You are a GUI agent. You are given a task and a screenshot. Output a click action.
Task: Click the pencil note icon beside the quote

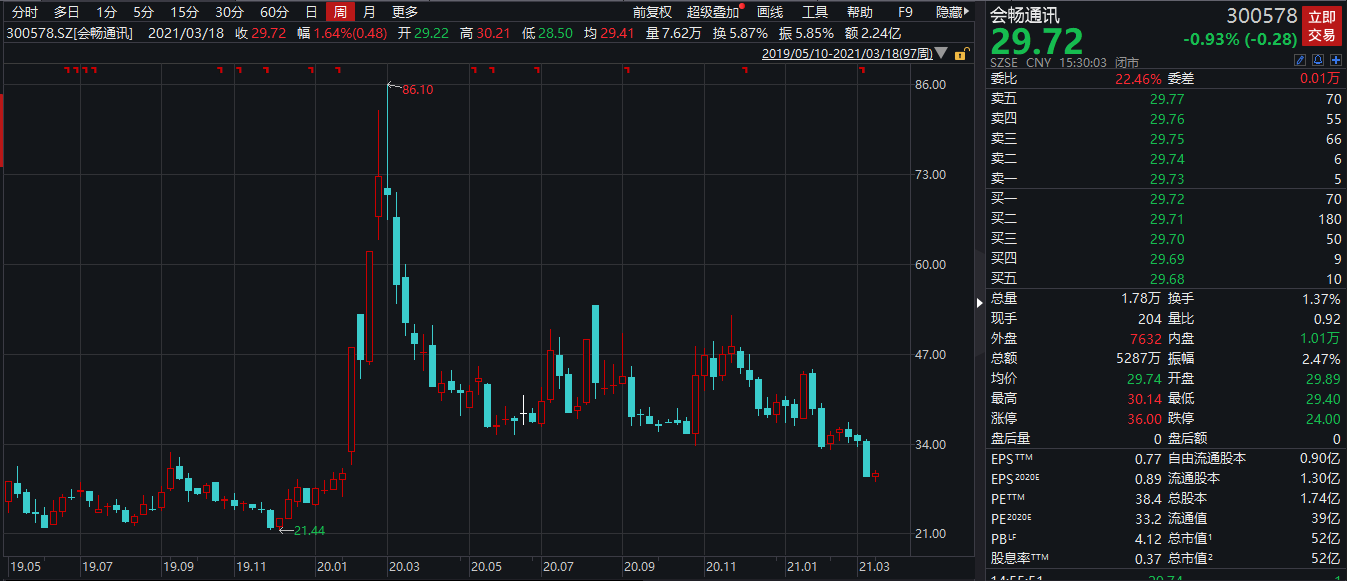(1300, 61)
